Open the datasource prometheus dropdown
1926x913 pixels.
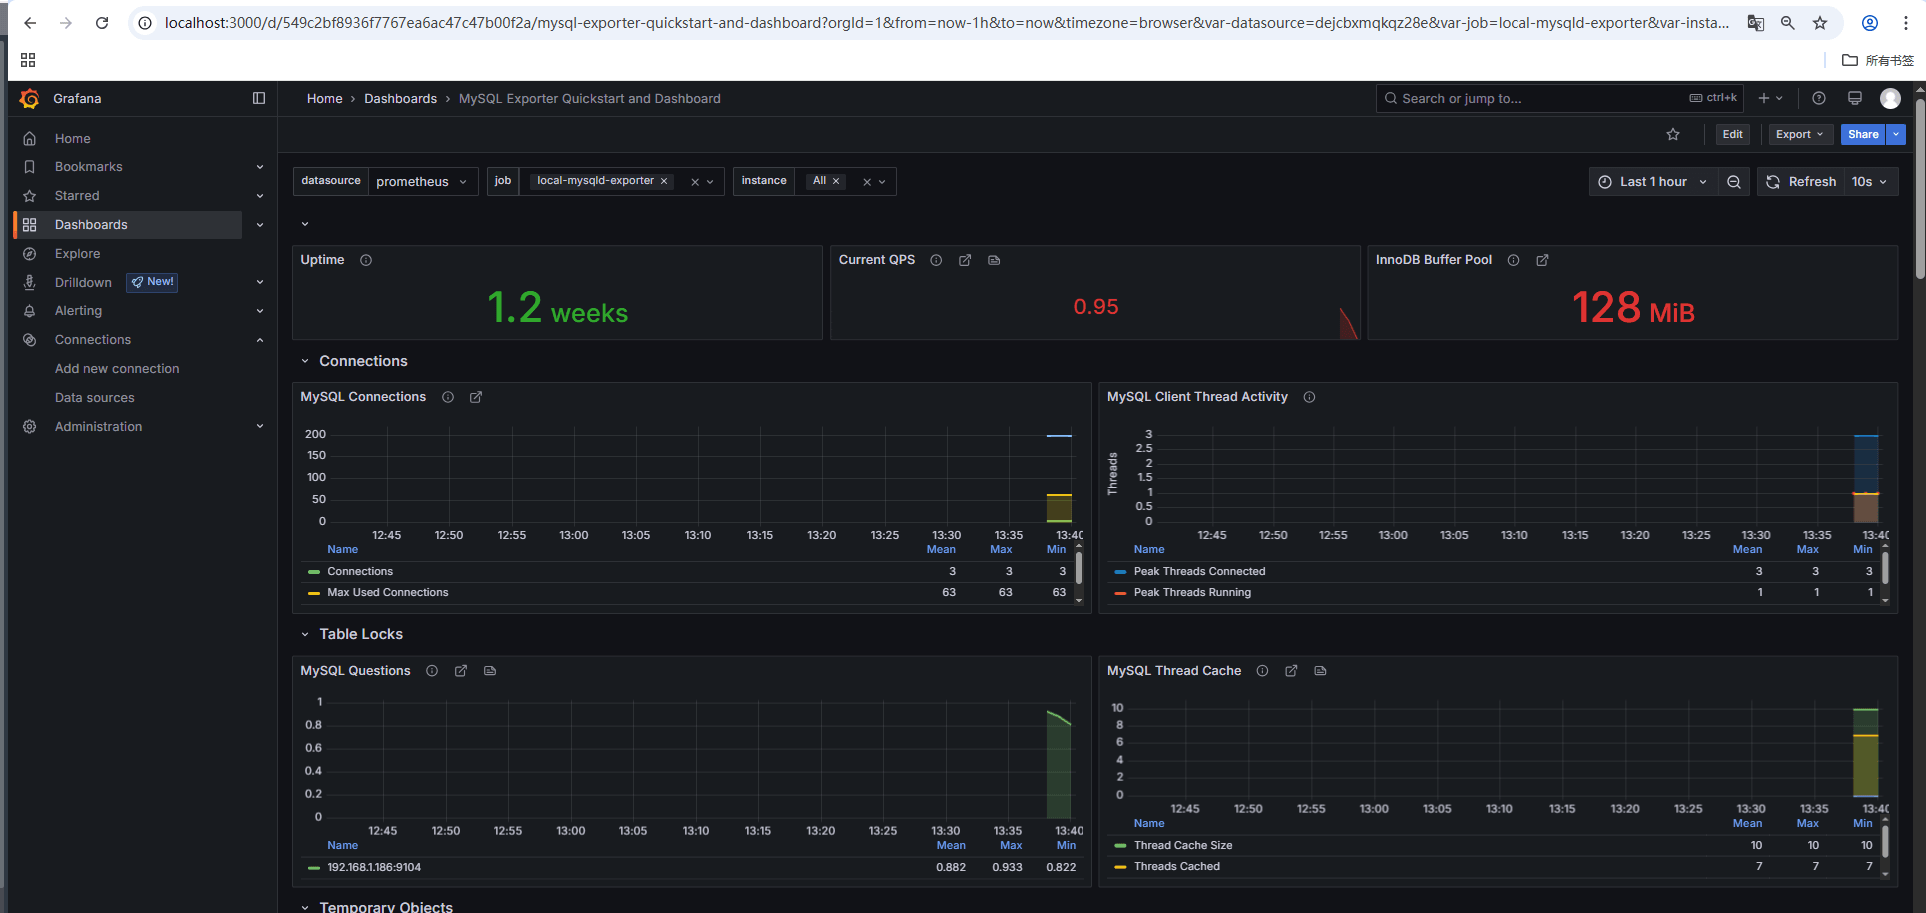click(423, 181)
